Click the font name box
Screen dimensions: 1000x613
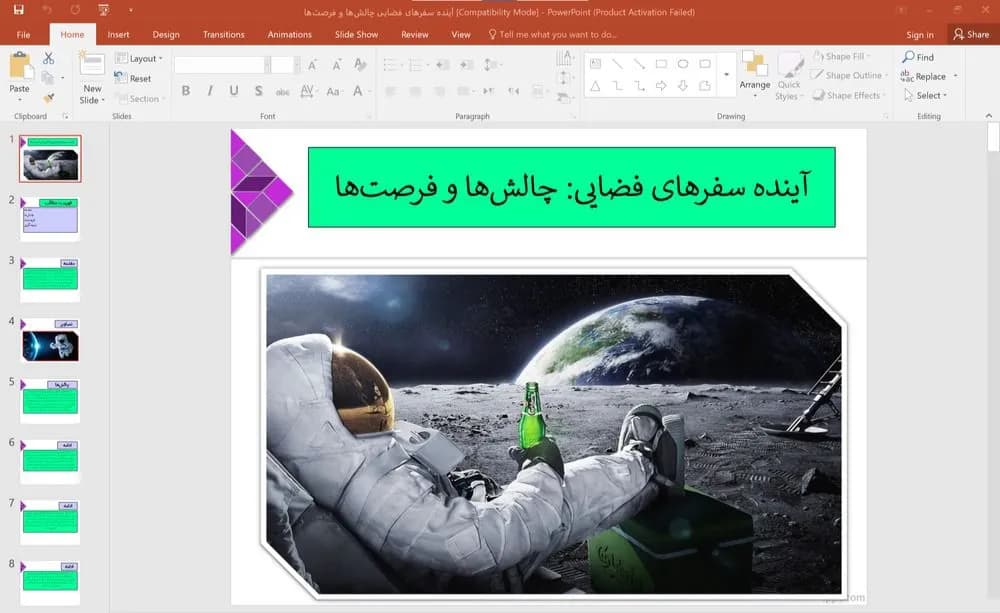pyautogui.click(x=219, y=64)
